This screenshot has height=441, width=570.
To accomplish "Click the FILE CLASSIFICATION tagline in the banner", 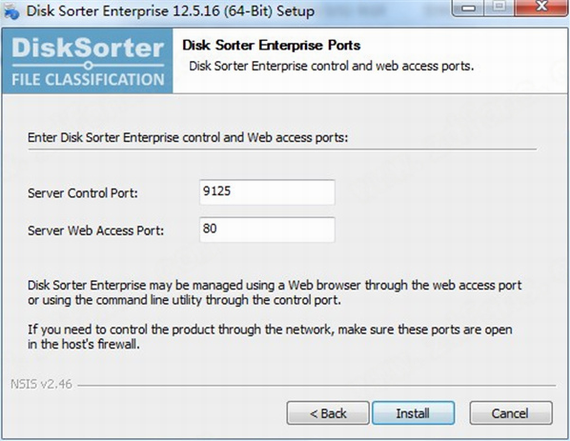I will [88, 80].
